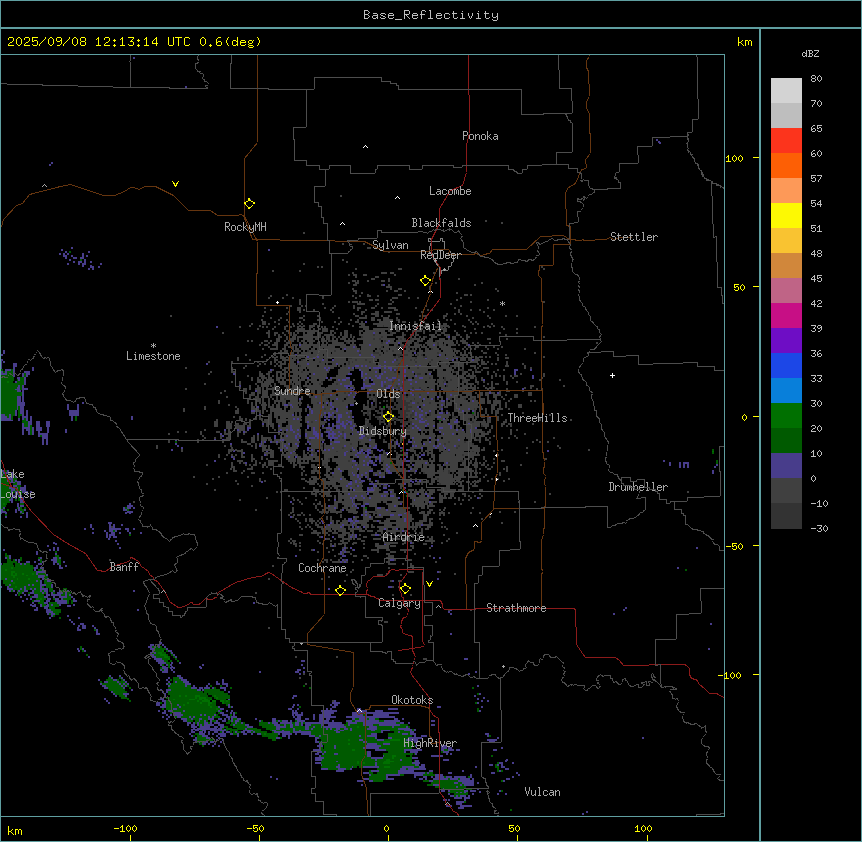Click the Blackfalds city label
Image resolution: width=862 pixels, height=842 pixels.
441,223
